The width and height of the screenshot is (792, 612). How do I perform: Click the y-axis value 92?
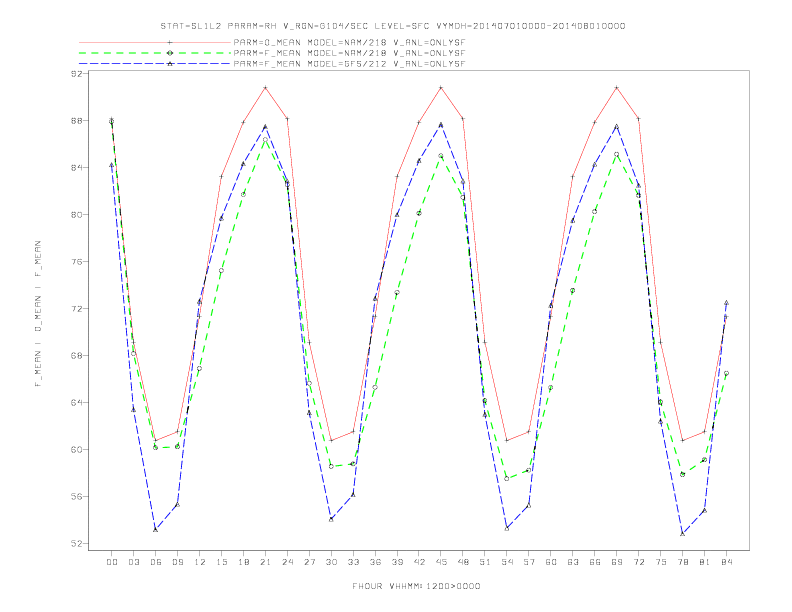[x=77, y=74]
